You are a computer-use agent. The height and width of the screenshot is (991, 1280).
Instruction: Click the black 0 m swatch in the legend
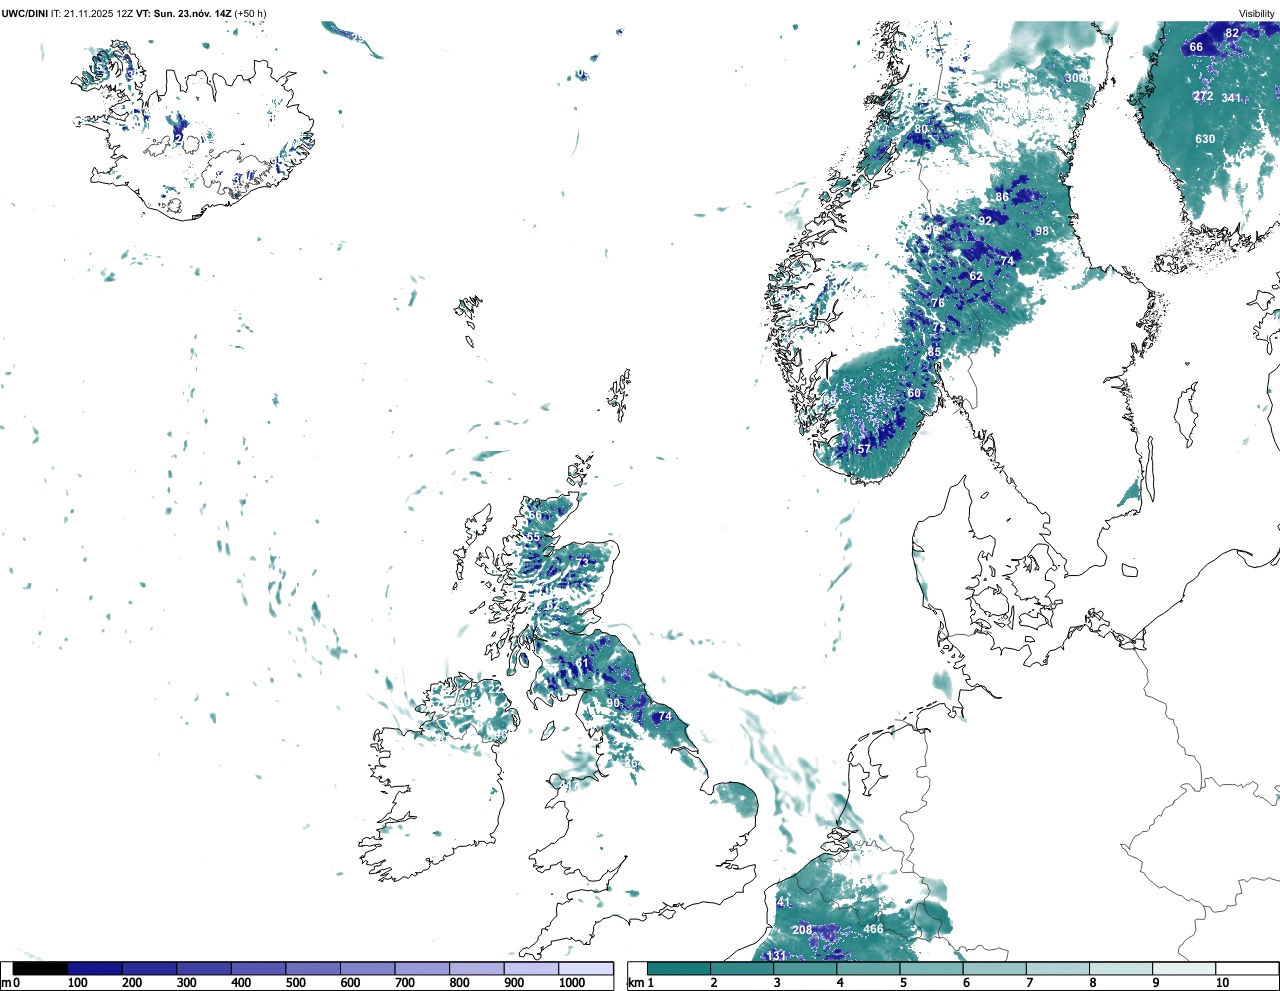pos(40,968)
